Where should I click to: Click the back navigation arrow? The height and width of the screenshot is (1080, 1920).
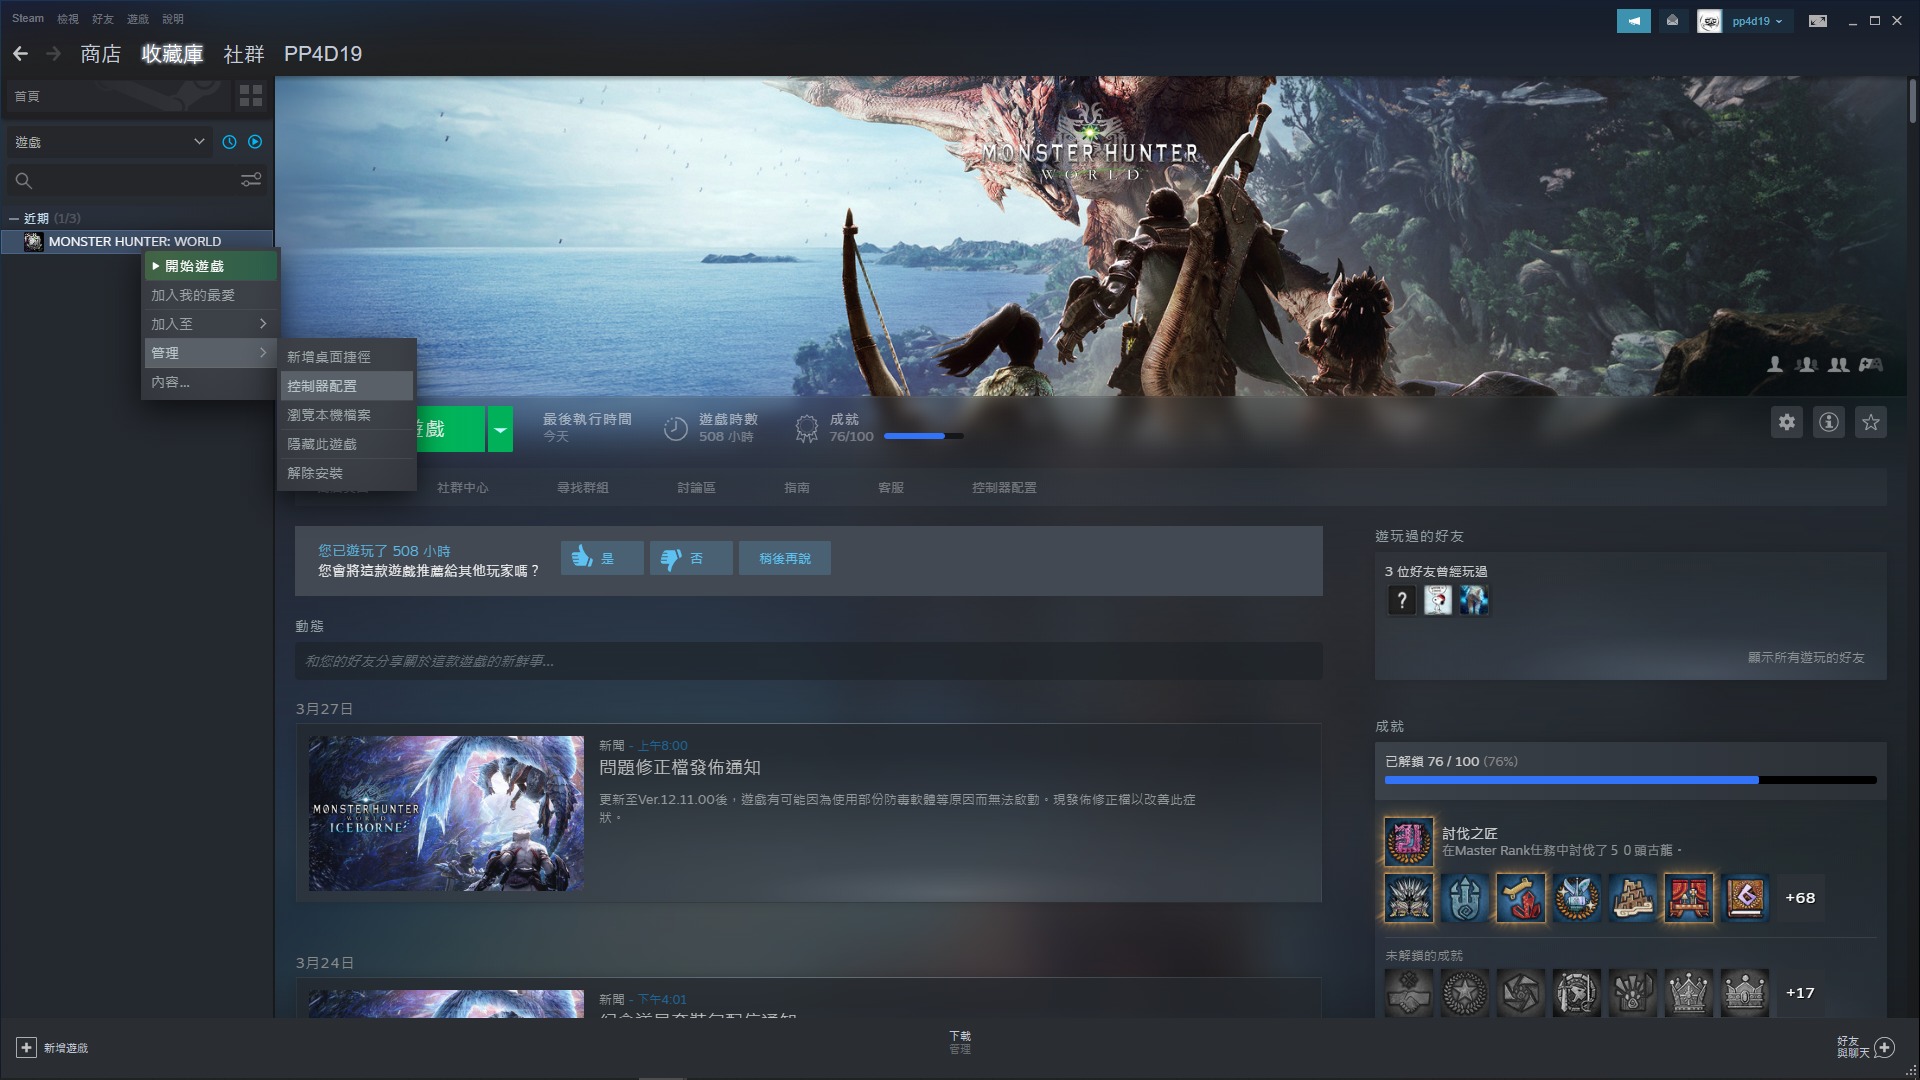pyautogui.click(x=21, y=54)
